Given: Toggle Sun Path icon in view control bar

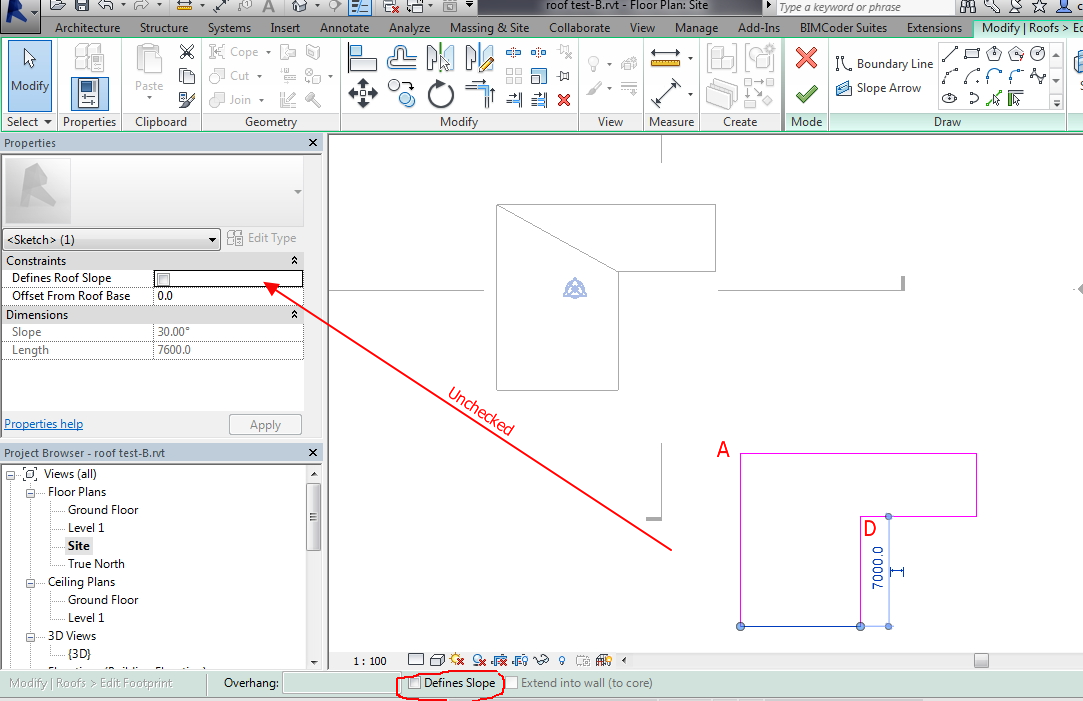Looking at the screenshot, I should [457, 660].
